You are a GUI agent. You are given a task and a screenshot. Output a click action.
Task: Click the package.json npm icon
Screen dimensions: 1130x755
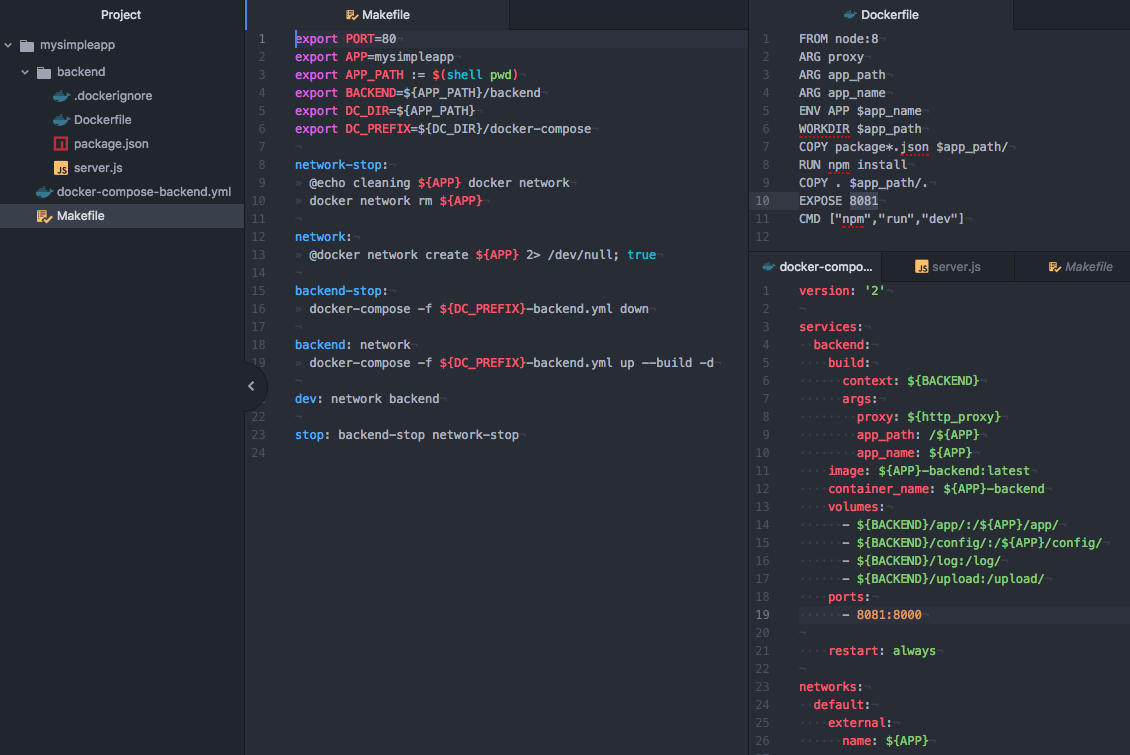(61, 144)
